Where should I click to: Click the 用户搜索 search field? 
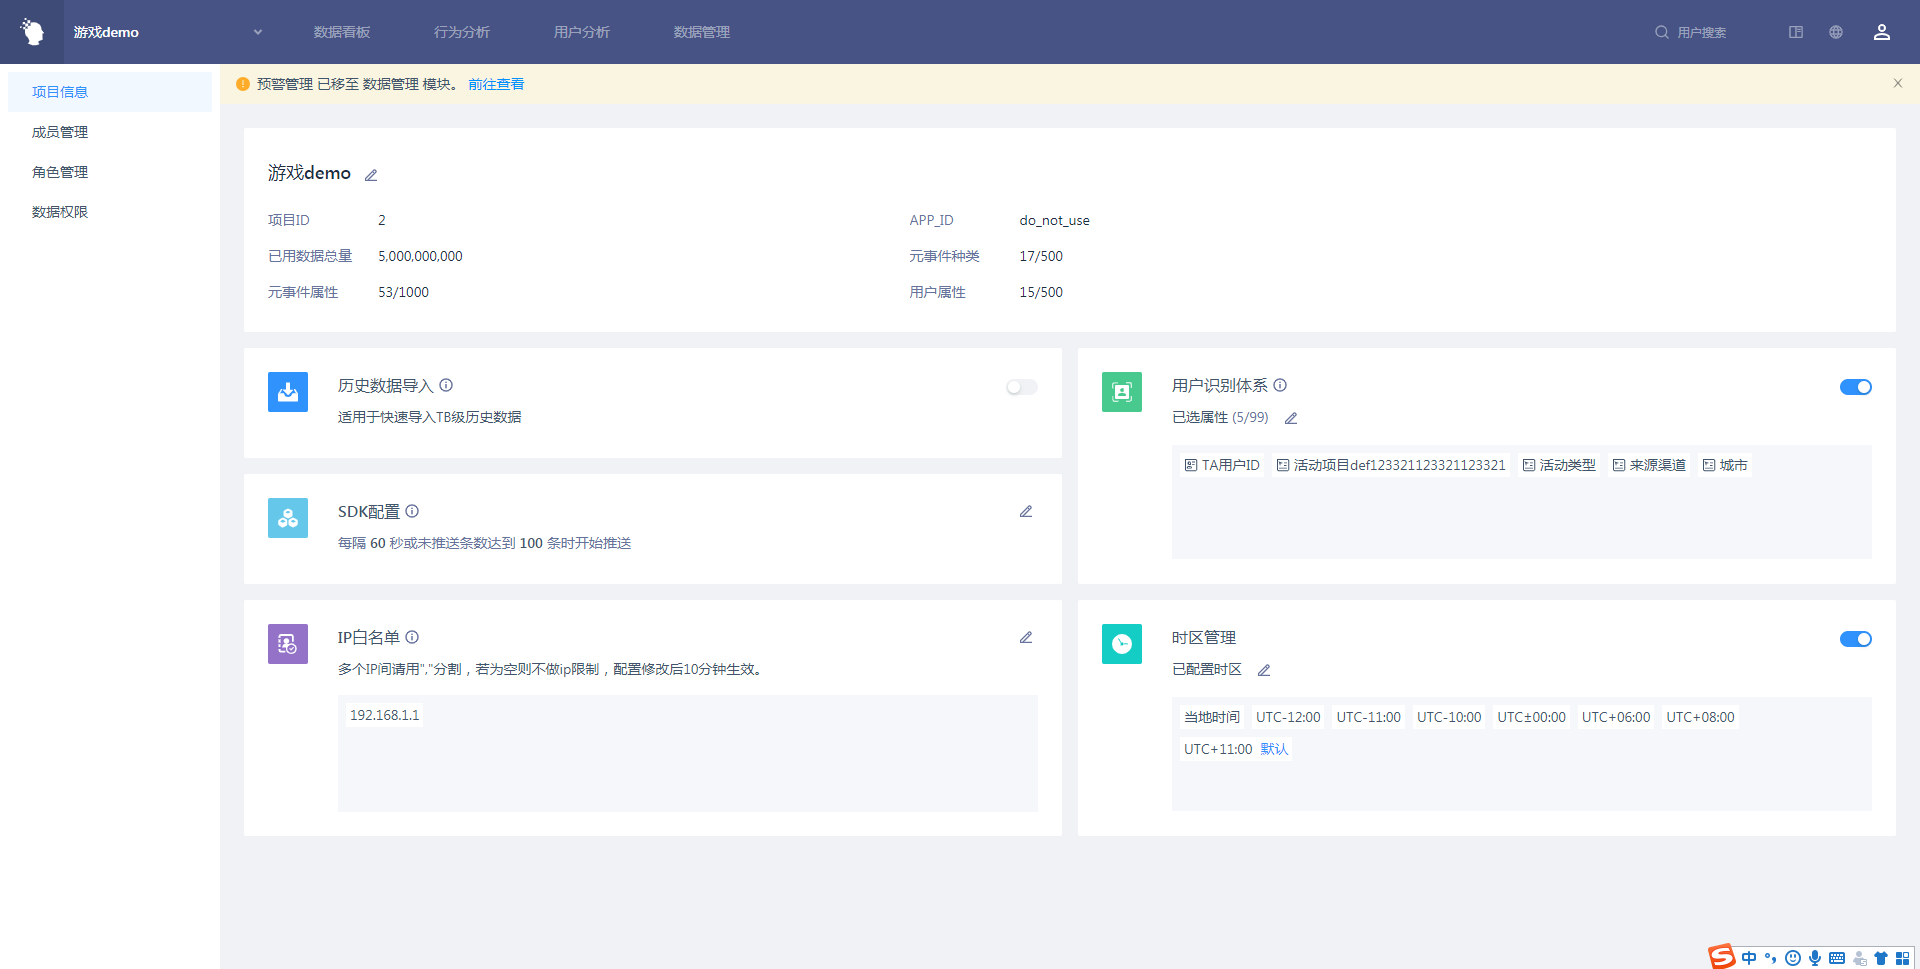[x=1701, y=32]
